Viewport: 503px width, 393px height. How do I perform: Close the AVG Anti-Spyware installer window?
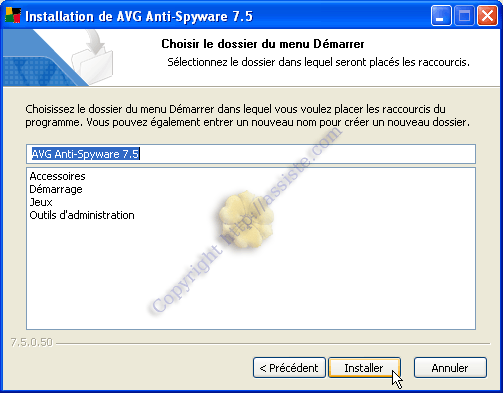click(x=487, y=16)
